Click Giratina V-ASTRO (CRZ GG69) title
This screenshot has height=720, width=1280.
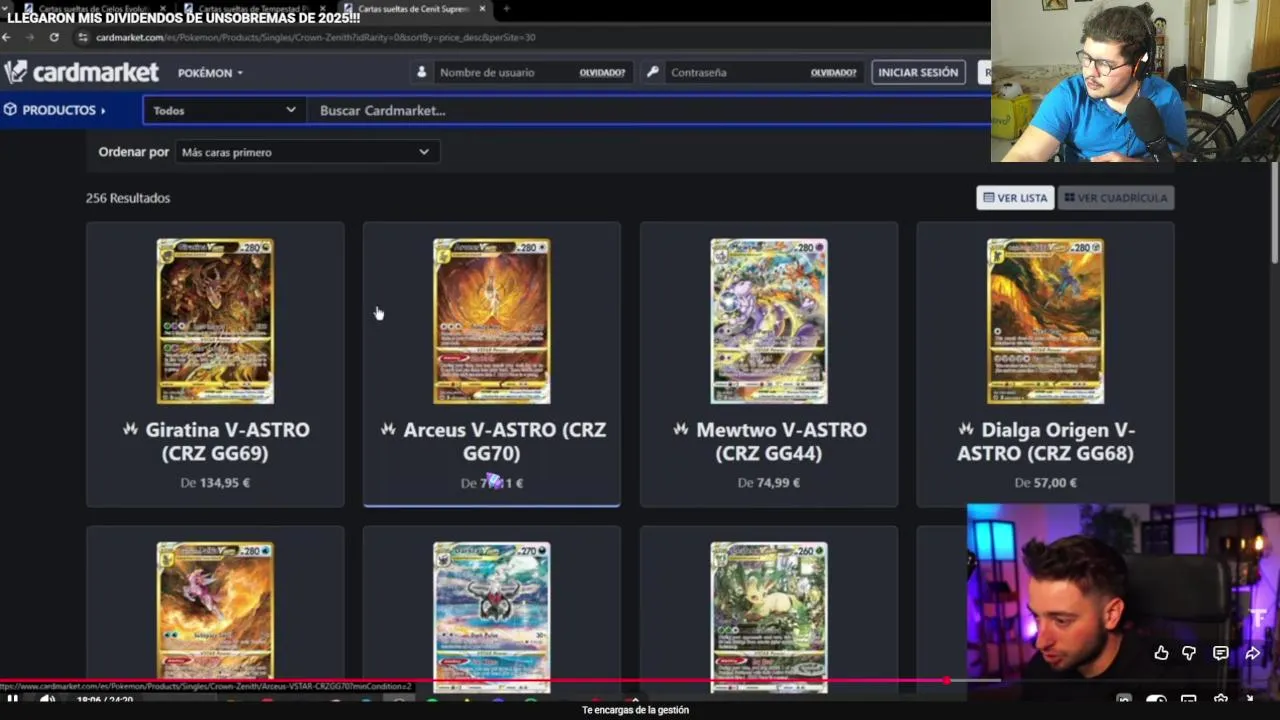click(227, 441)
